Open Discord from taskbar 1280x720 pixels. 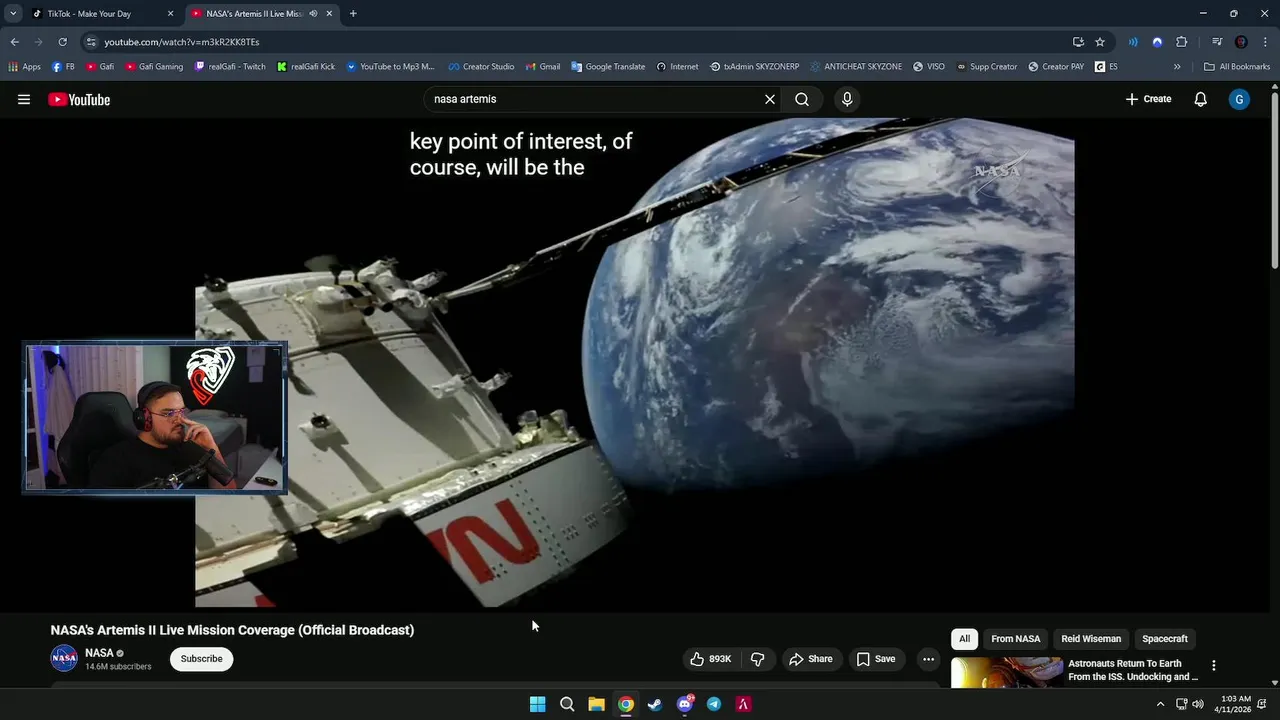click(x=685, y=704)
